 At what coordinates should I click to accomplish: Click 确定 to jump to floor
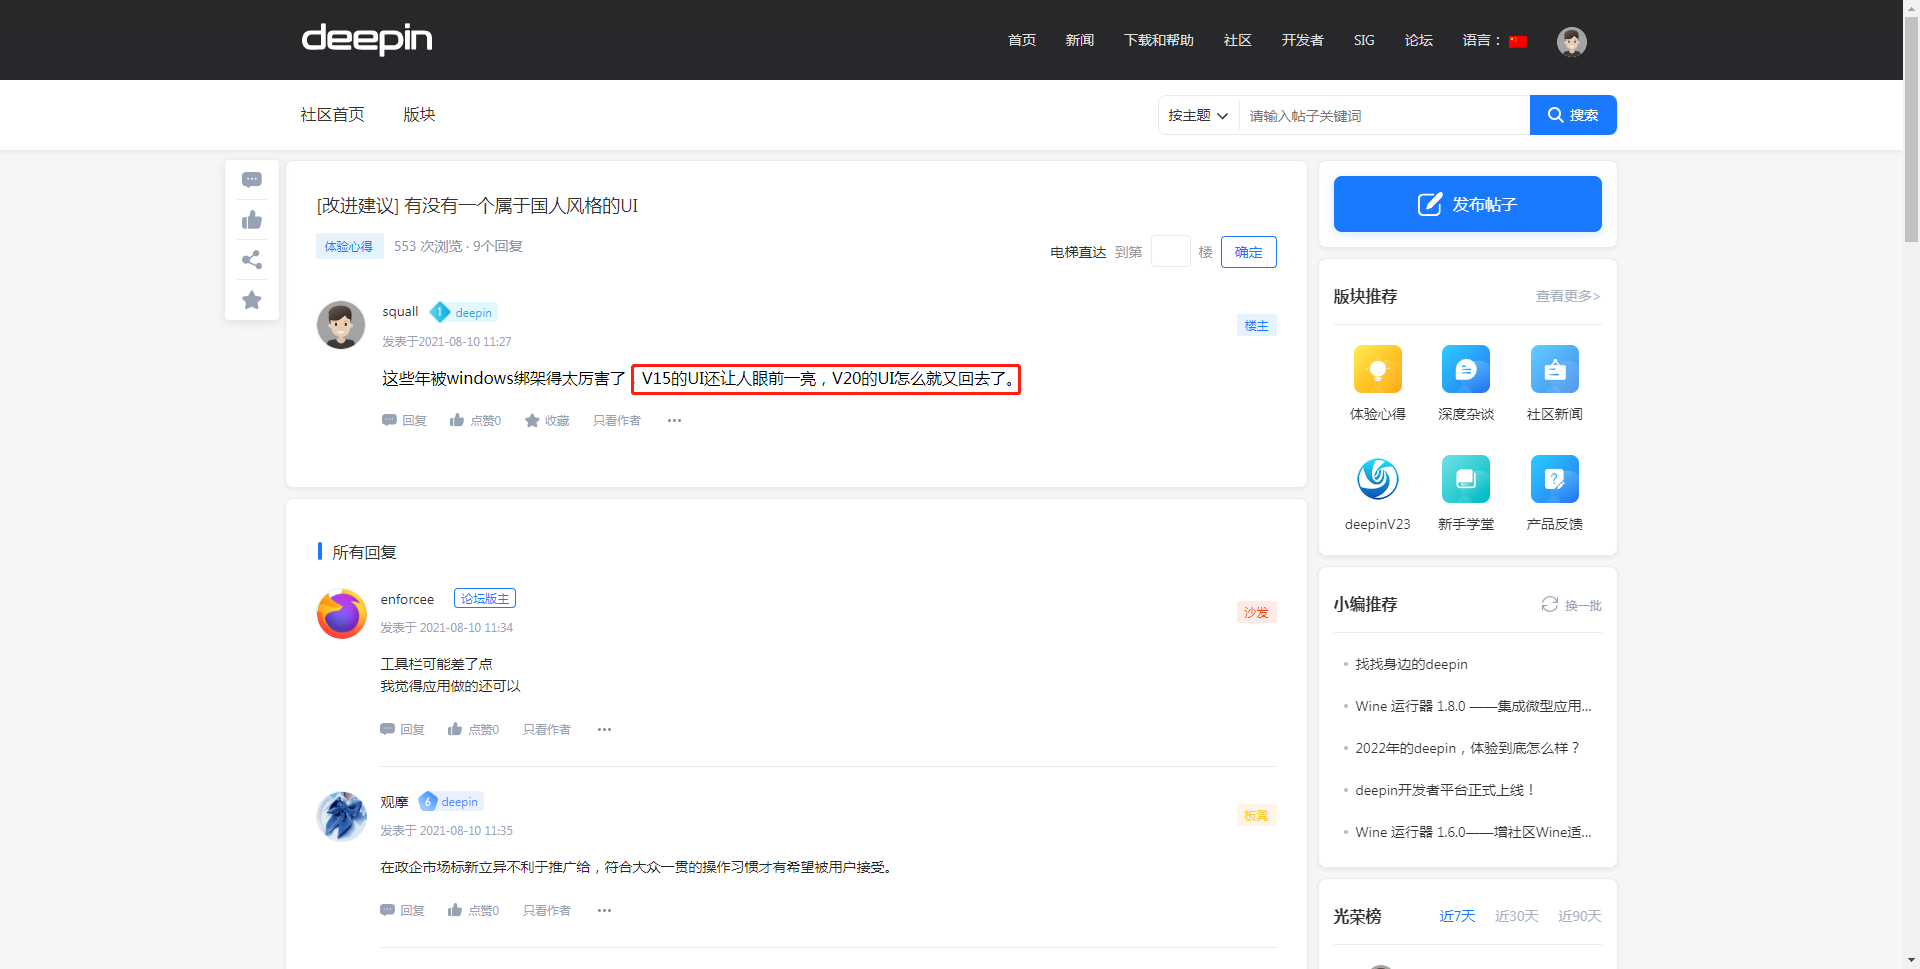1249,252
